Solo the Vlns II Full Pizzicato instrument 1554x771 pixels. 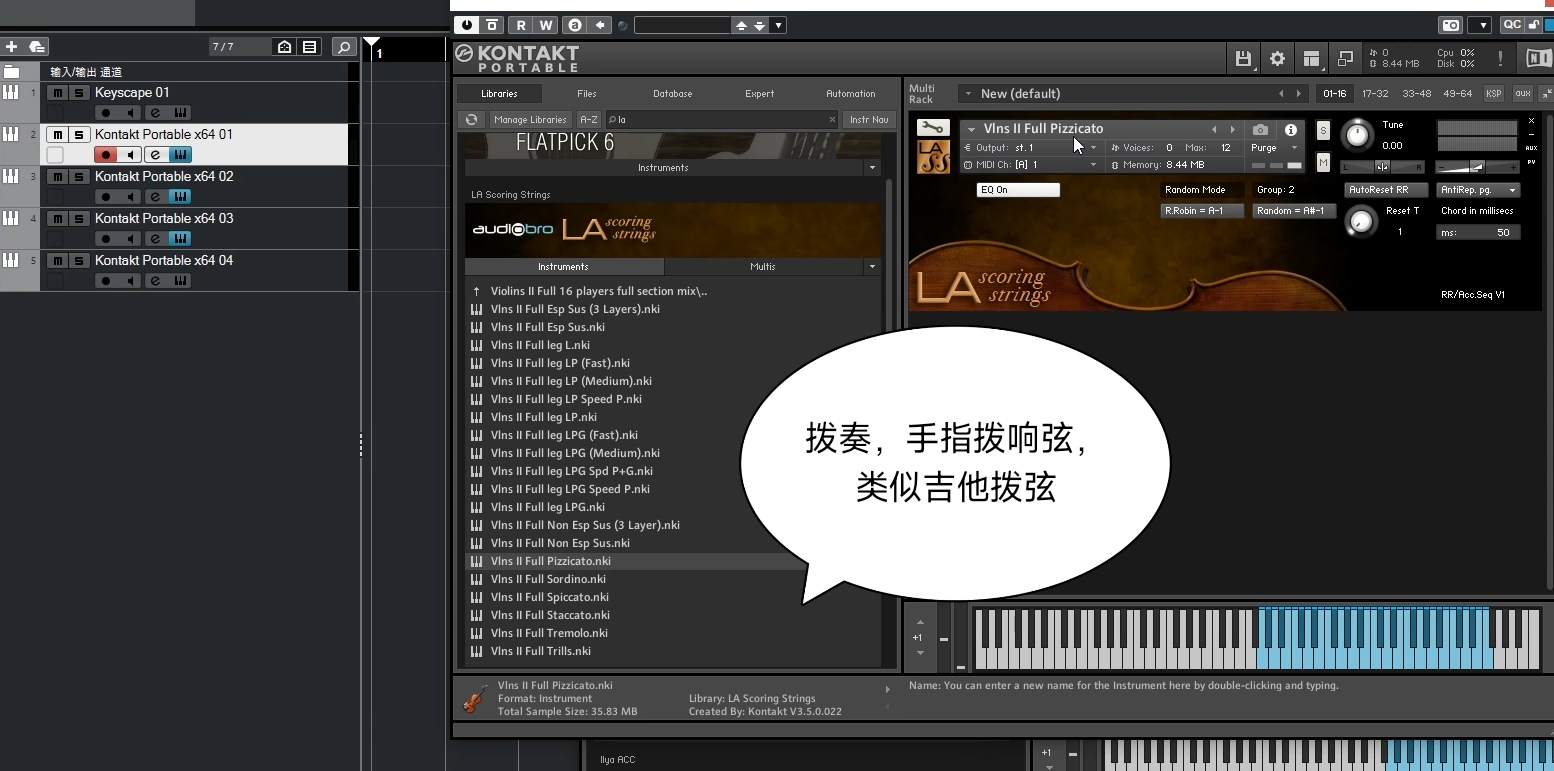click(x=1323, y=130)
